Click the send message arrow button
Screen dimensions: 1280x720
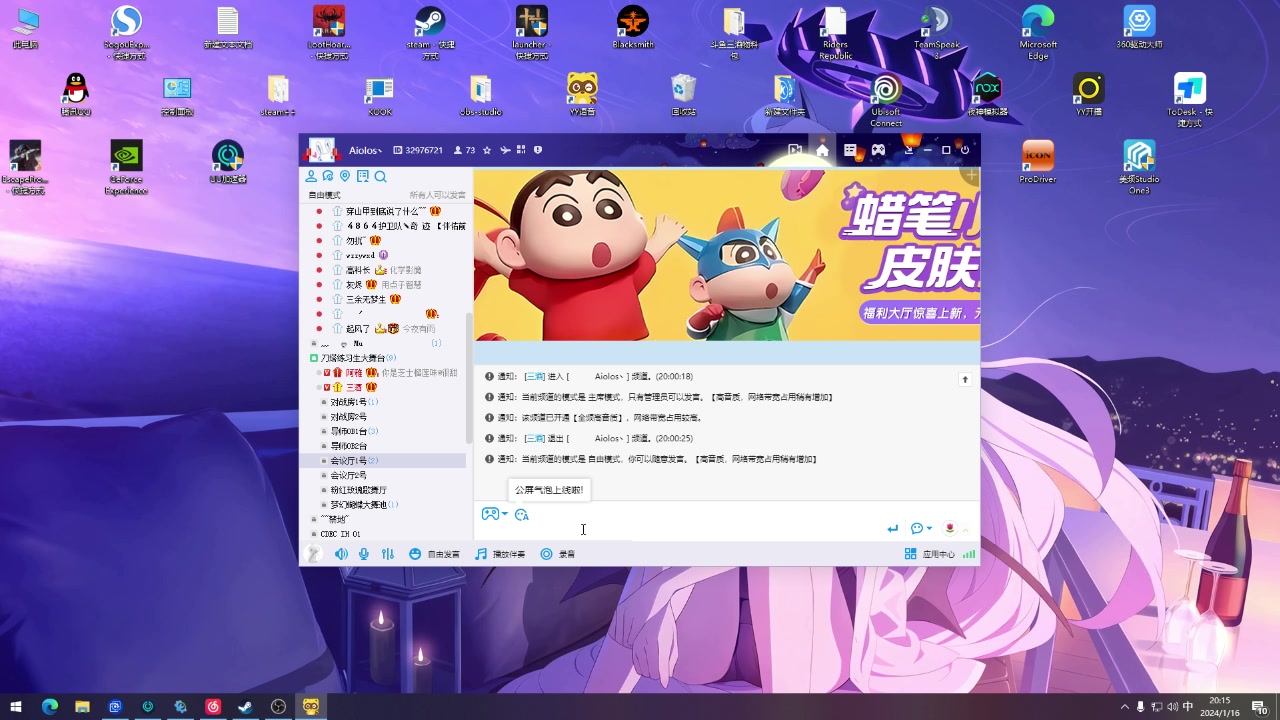click(893, 527)
